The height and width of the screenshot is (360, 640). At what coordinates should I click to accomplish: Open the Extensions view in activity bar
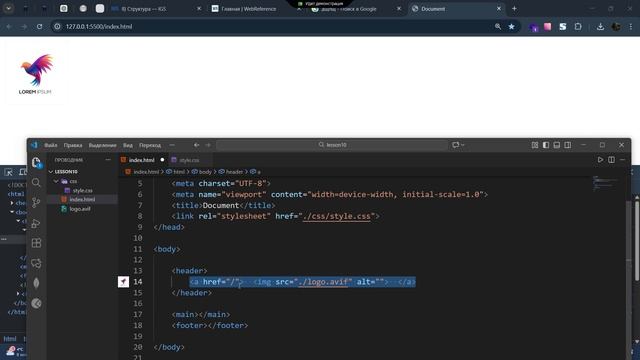click(x=36, y=243)
